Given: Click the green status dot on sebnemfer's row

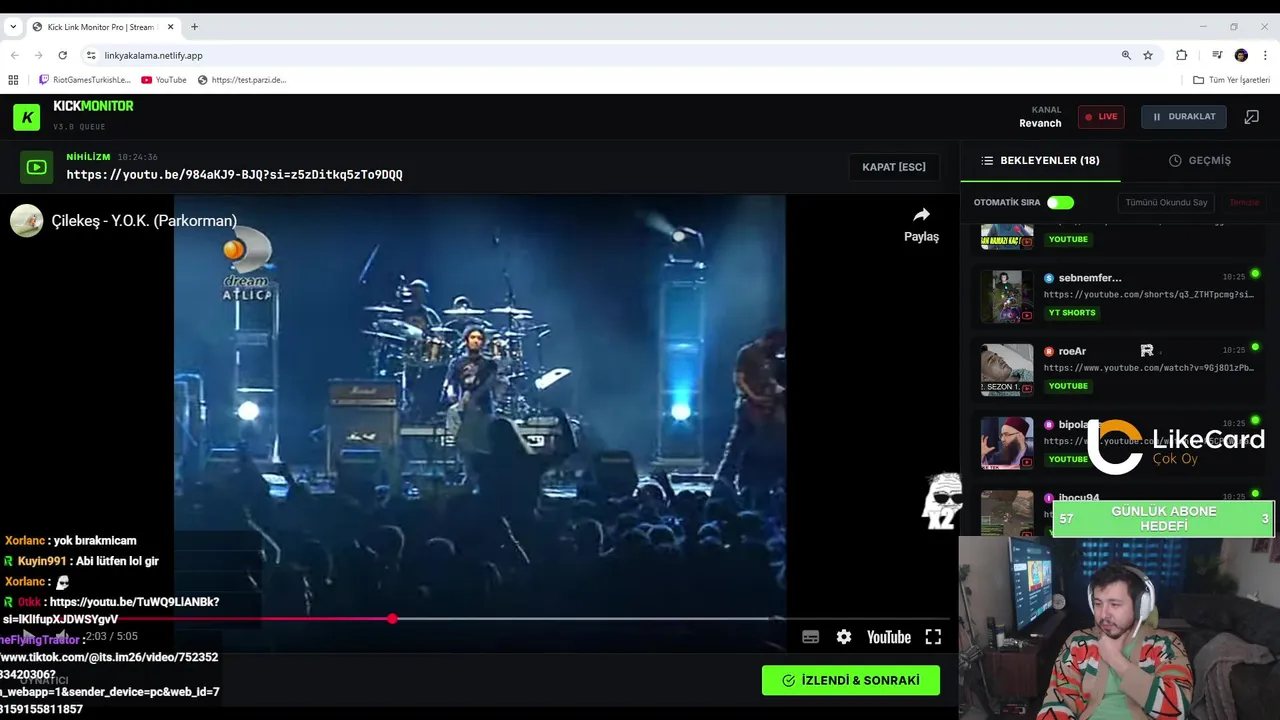Looking at the screenshot, I should [1255, 274].
